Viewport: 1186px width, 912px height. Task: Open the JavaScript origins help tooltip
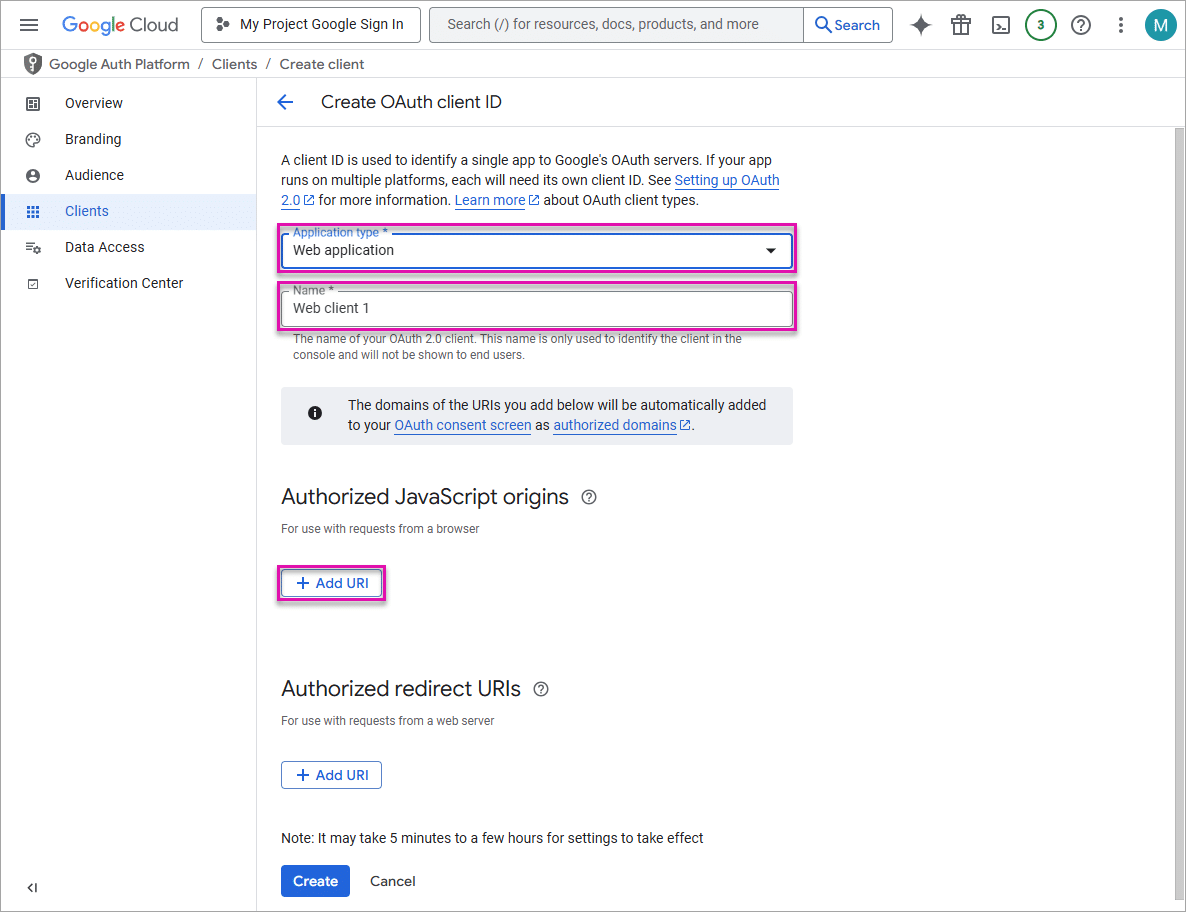pyautogui.click(x=588, y=497)
